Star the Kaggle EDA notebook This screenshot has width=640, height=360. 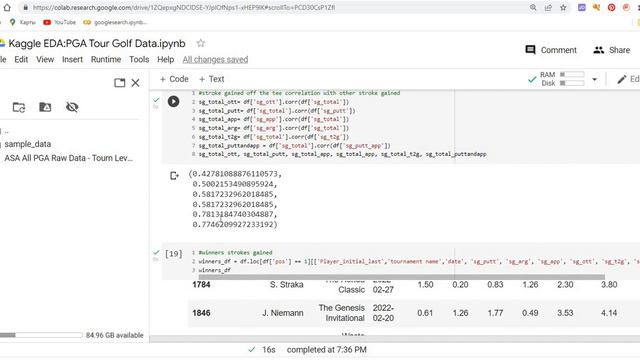pyautogui.click(x=200, y=43)
